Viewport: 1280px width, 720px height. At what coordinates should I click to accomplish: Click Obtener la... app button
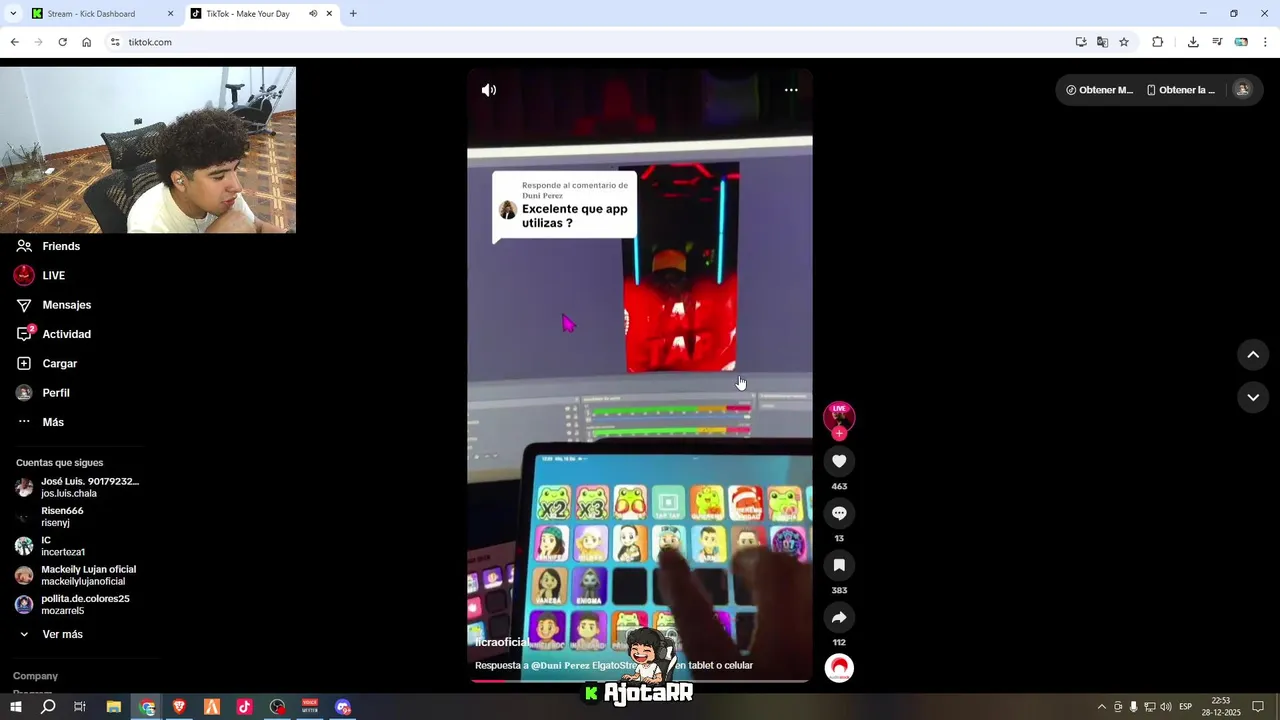(1181, 90)
